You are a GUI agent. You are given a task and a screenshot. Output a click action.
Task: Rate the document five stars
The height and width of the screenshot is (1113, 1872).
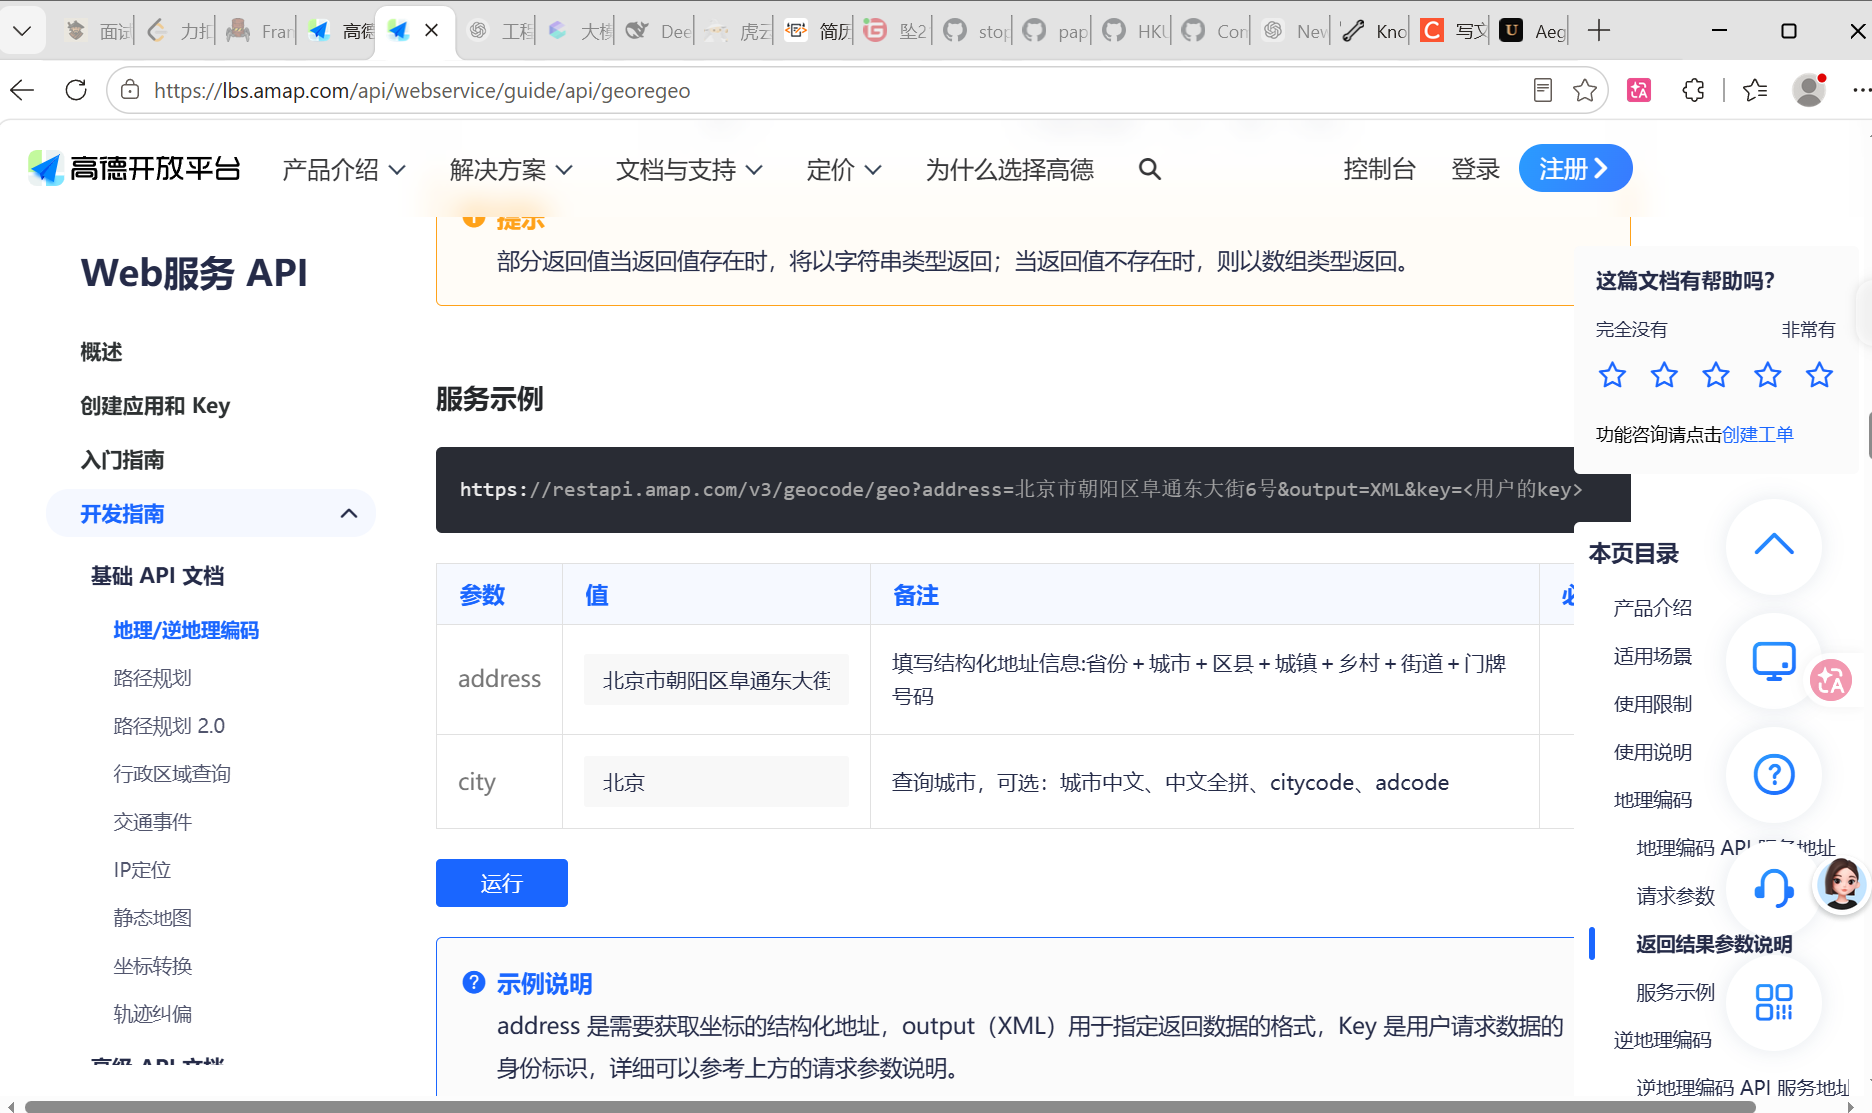click(x=1819, y=375)
